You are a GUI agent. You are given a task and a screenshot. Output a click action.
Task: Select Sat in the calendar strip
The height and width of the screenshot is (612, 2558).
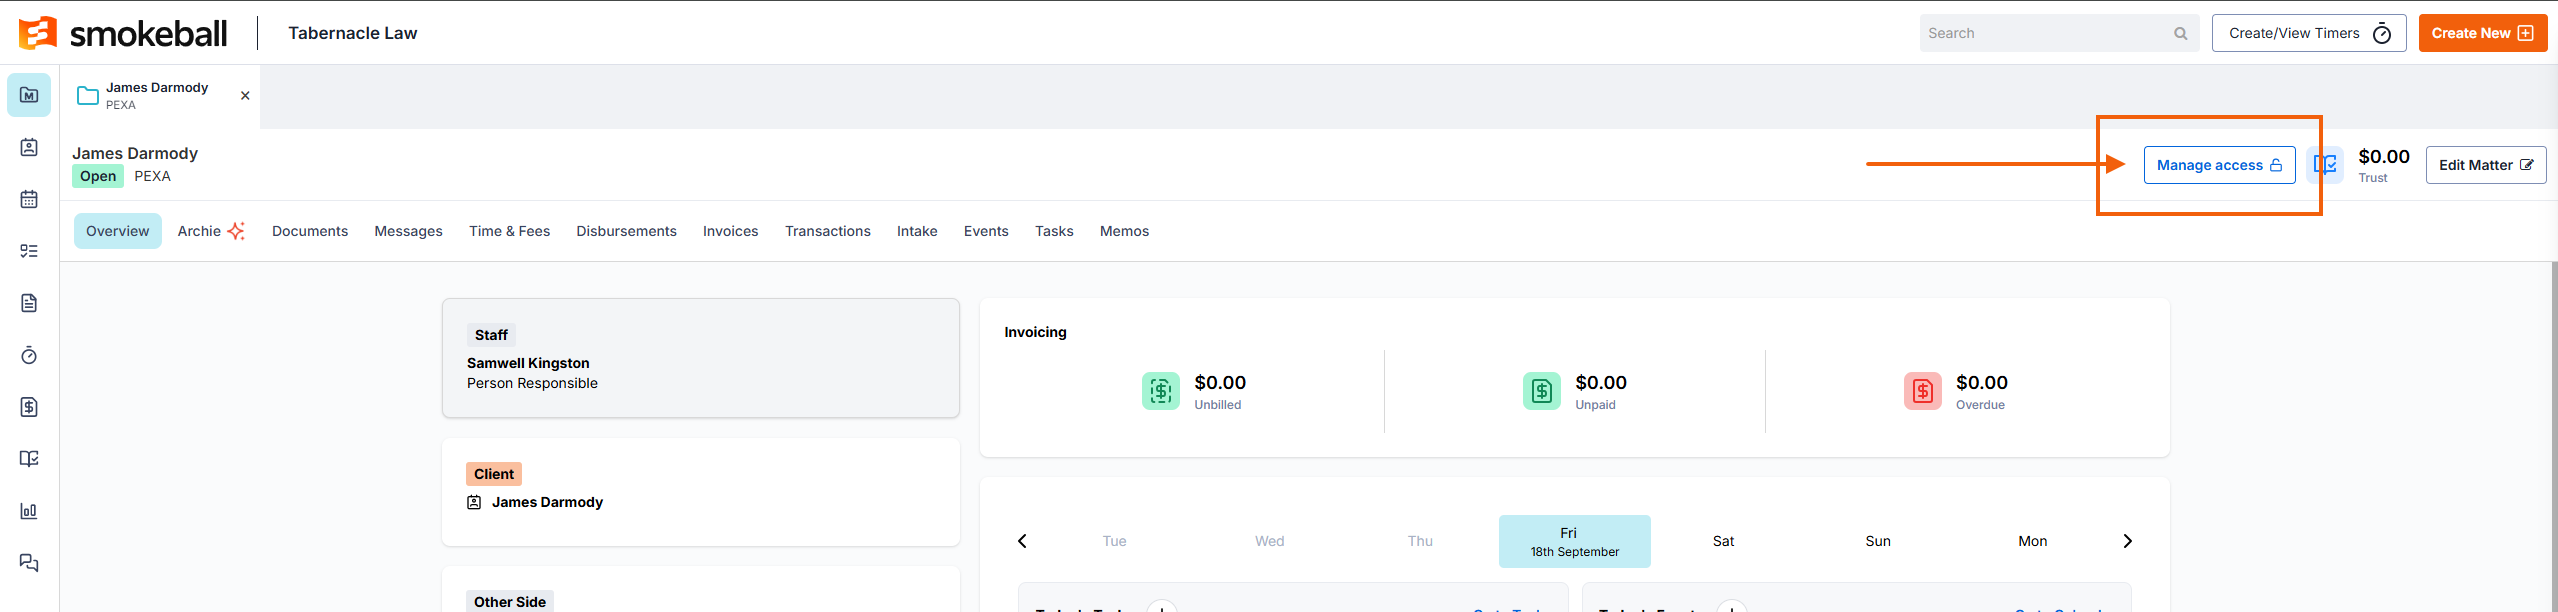point(1723,541)
